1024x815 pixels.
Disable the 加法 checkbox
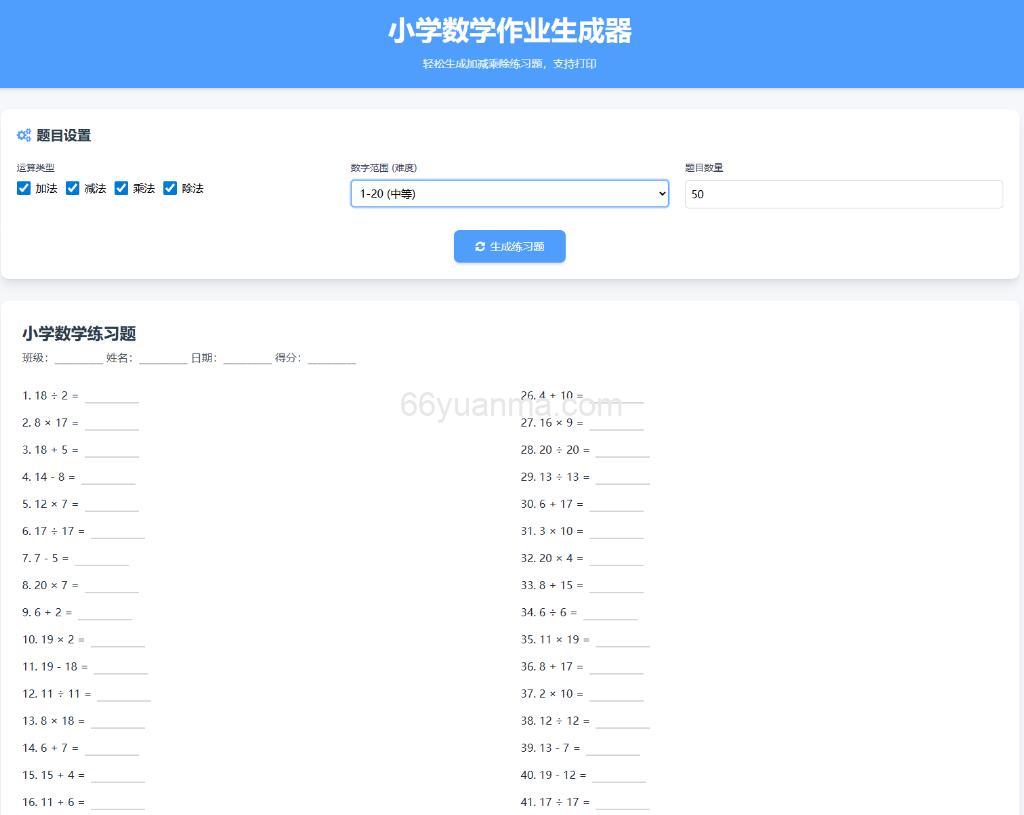pos(23,188)
